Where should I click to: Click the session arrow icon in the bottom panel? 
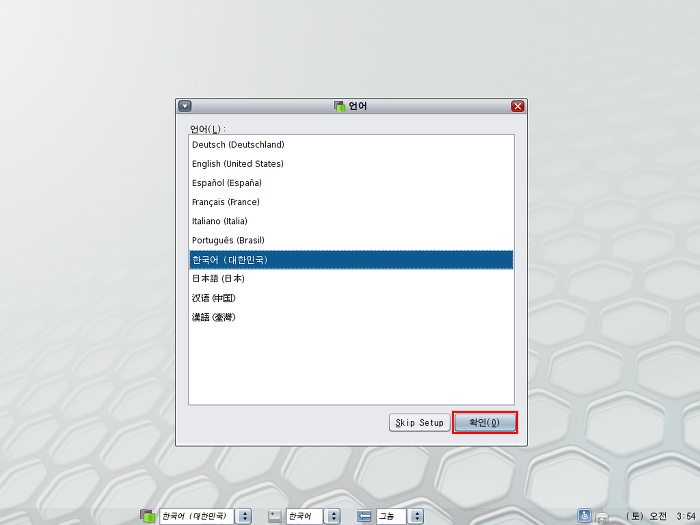(364, 517)
